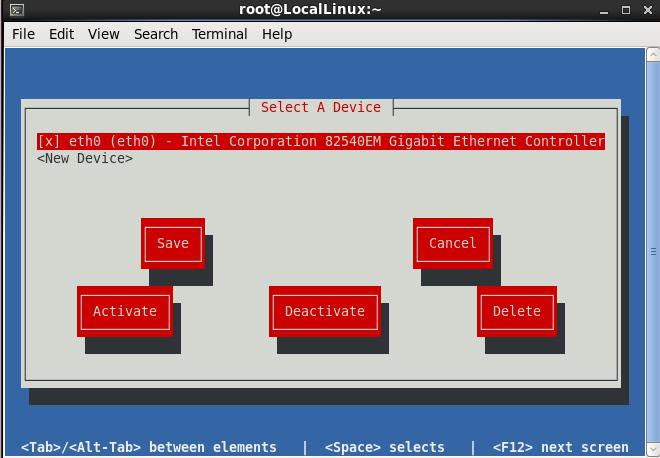Viewport: 660px width, 458px height.
Task: Click the scrollbar down arrow
Action: 653,449
